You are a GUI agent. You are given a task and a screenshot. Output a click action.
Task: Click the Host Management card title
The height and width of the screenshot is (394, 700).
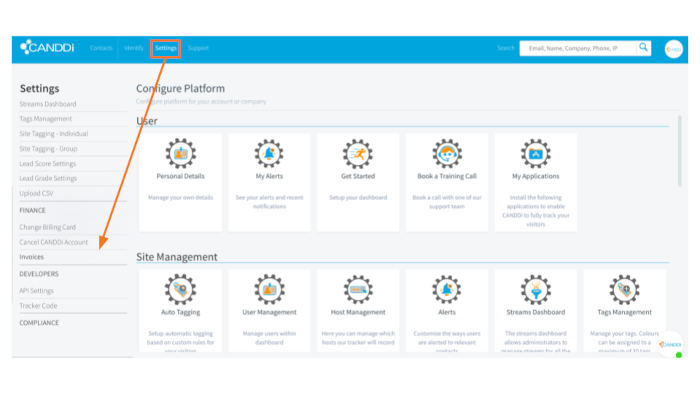(x=358, y=312)
